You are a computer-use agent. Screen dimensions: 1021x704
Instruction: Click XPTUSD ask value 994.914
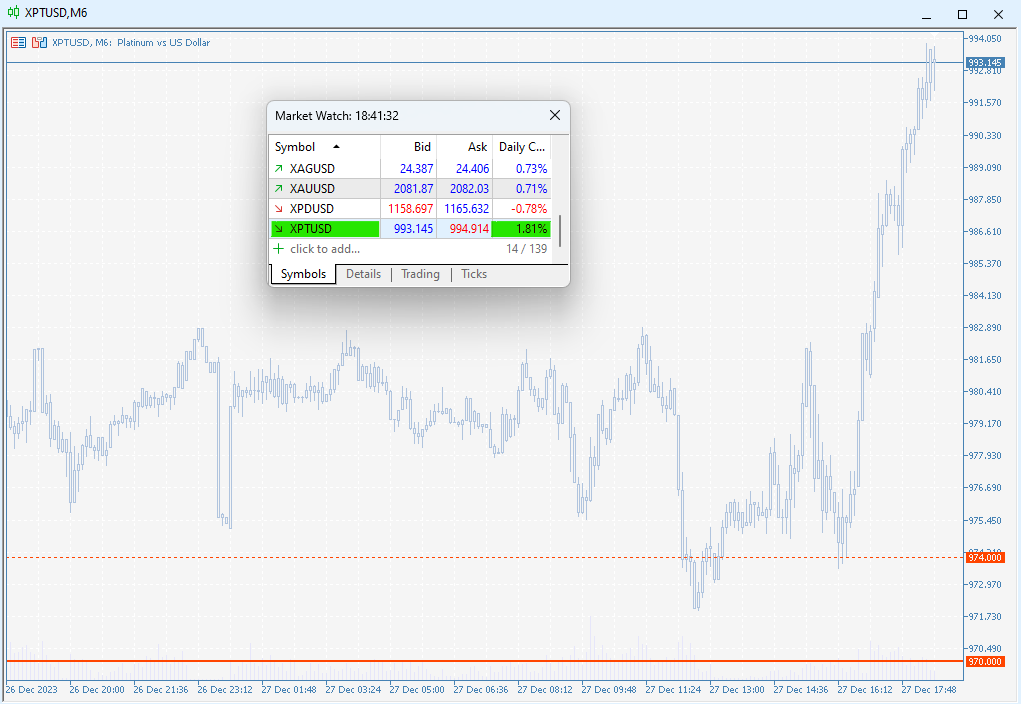click(469, 229)
